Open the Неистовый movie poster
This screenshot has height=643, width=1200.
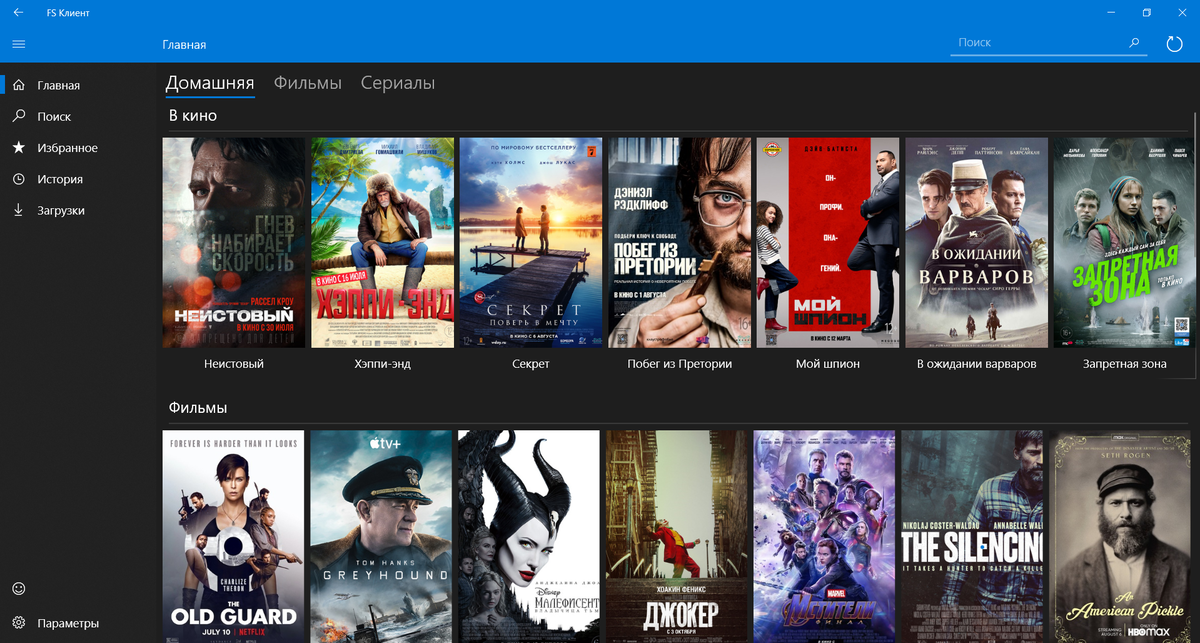[234, 243]
